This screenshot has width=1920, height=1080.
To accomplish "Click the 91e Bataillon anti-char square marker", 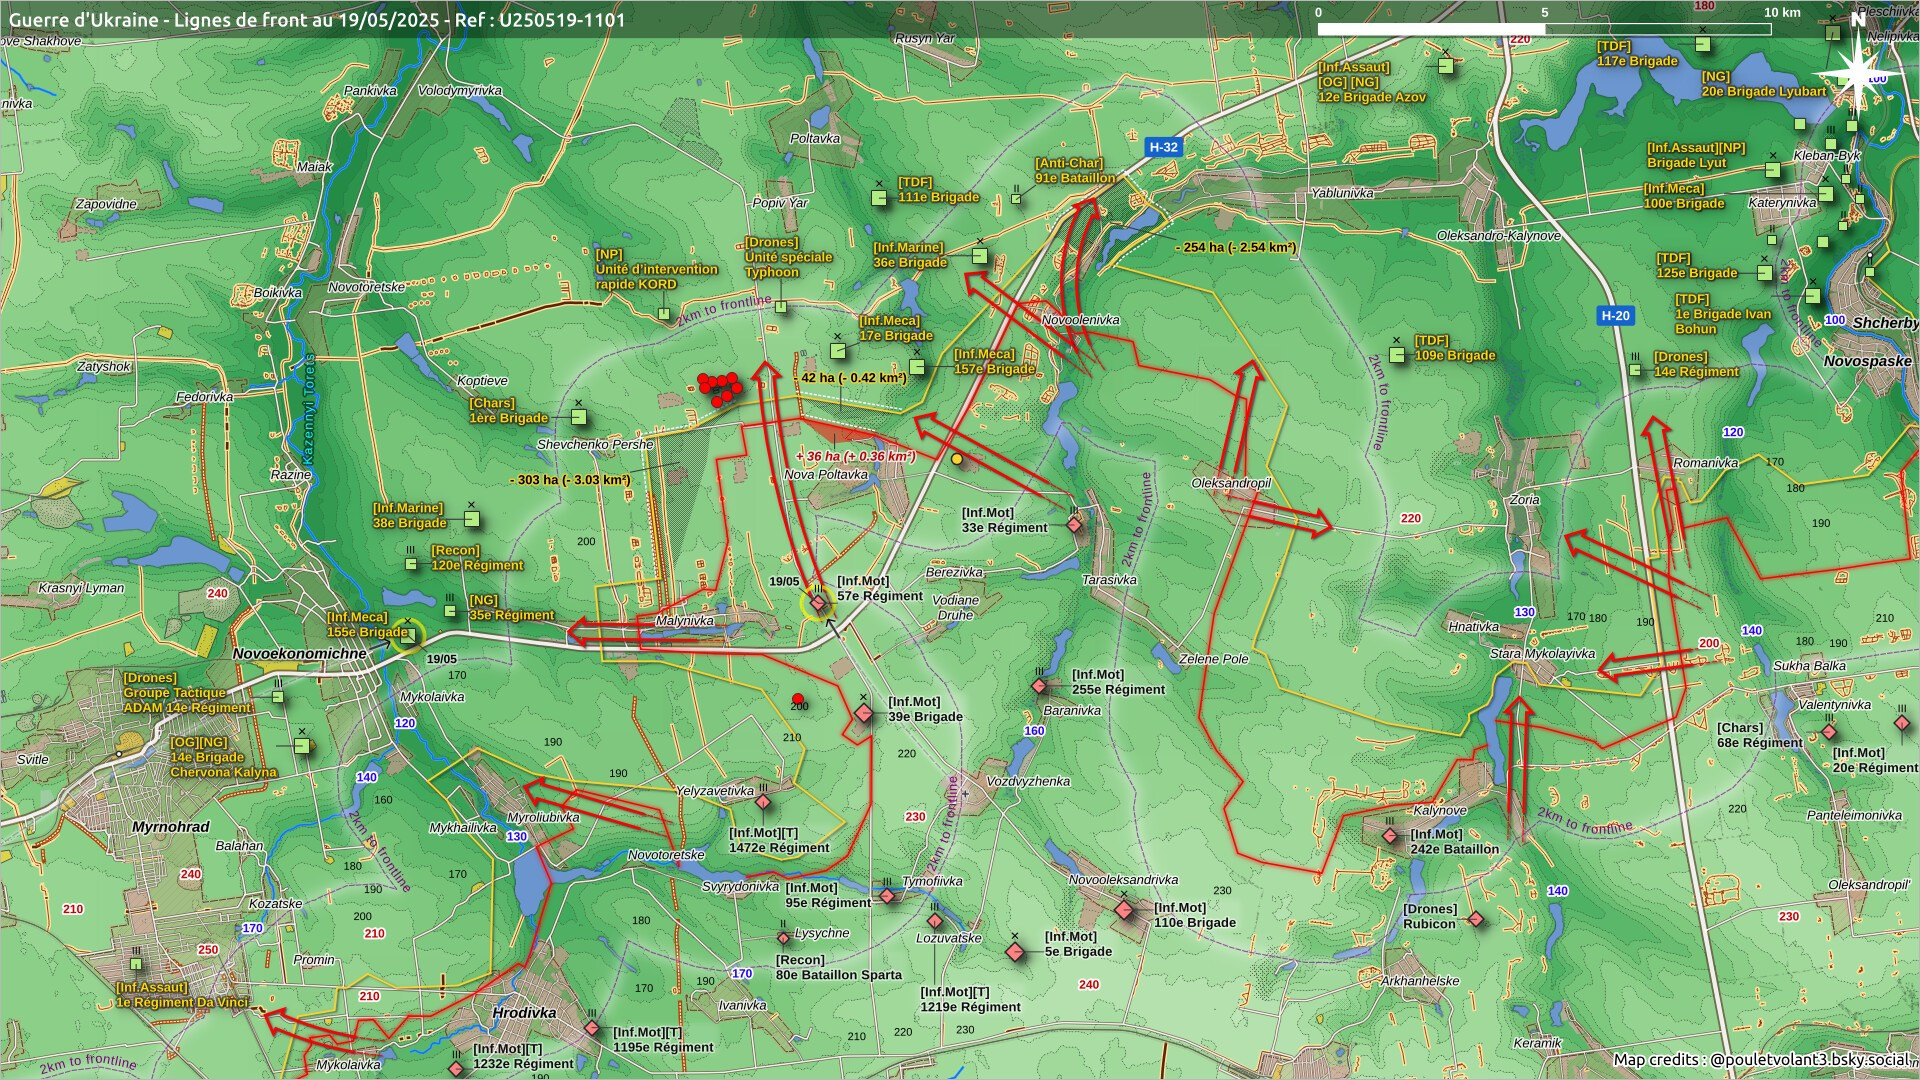I will (x=1016, y=199).
